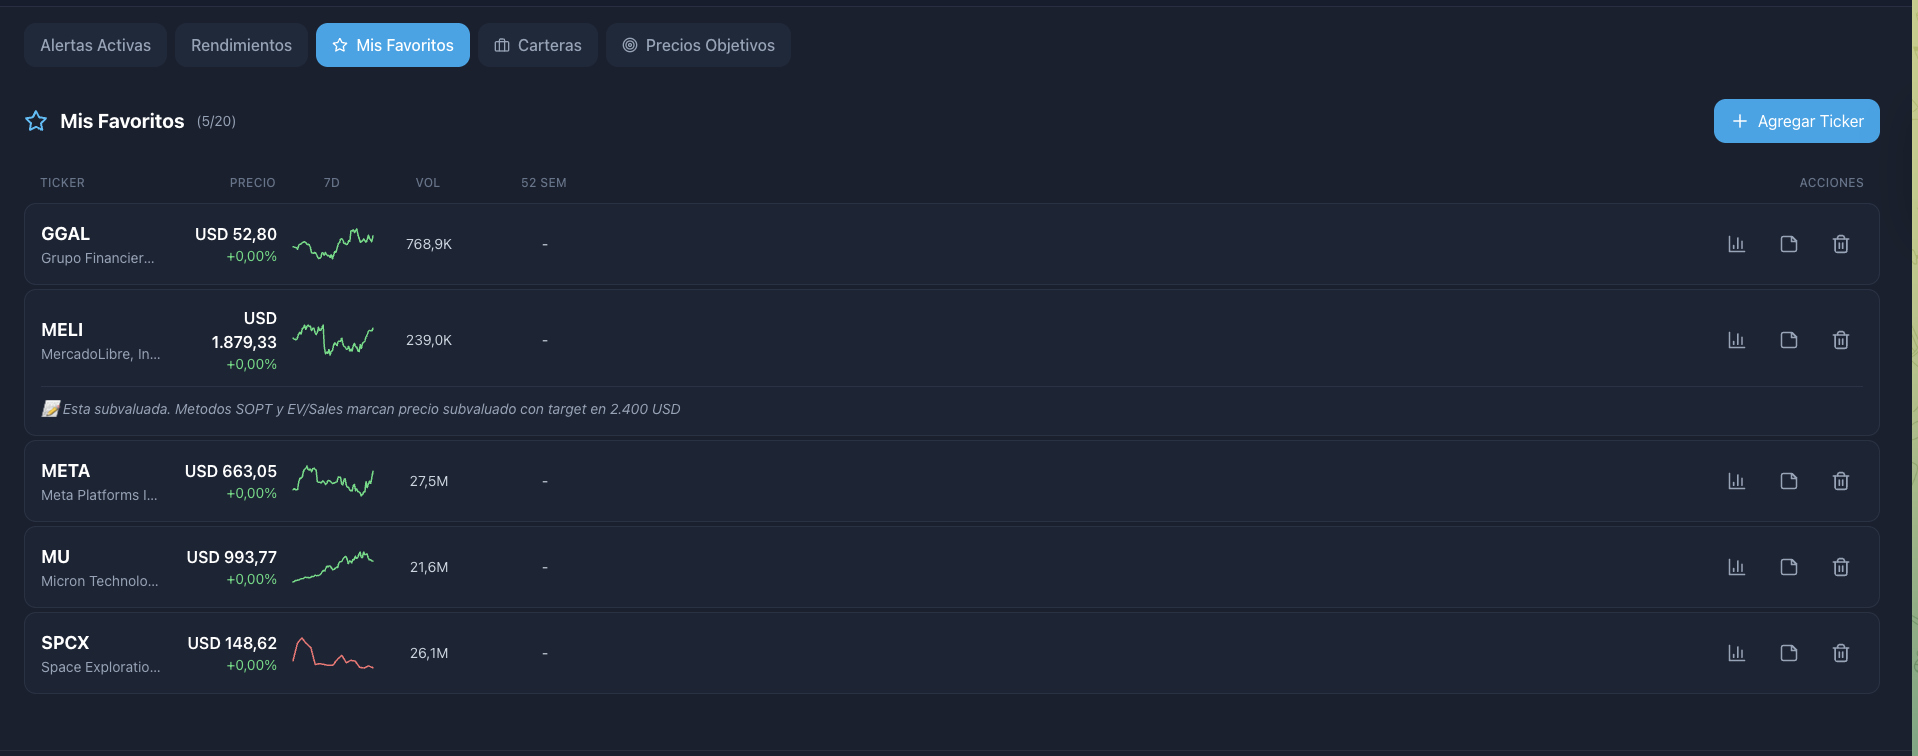Click the MELI subvaluada note text

[371, 409]
